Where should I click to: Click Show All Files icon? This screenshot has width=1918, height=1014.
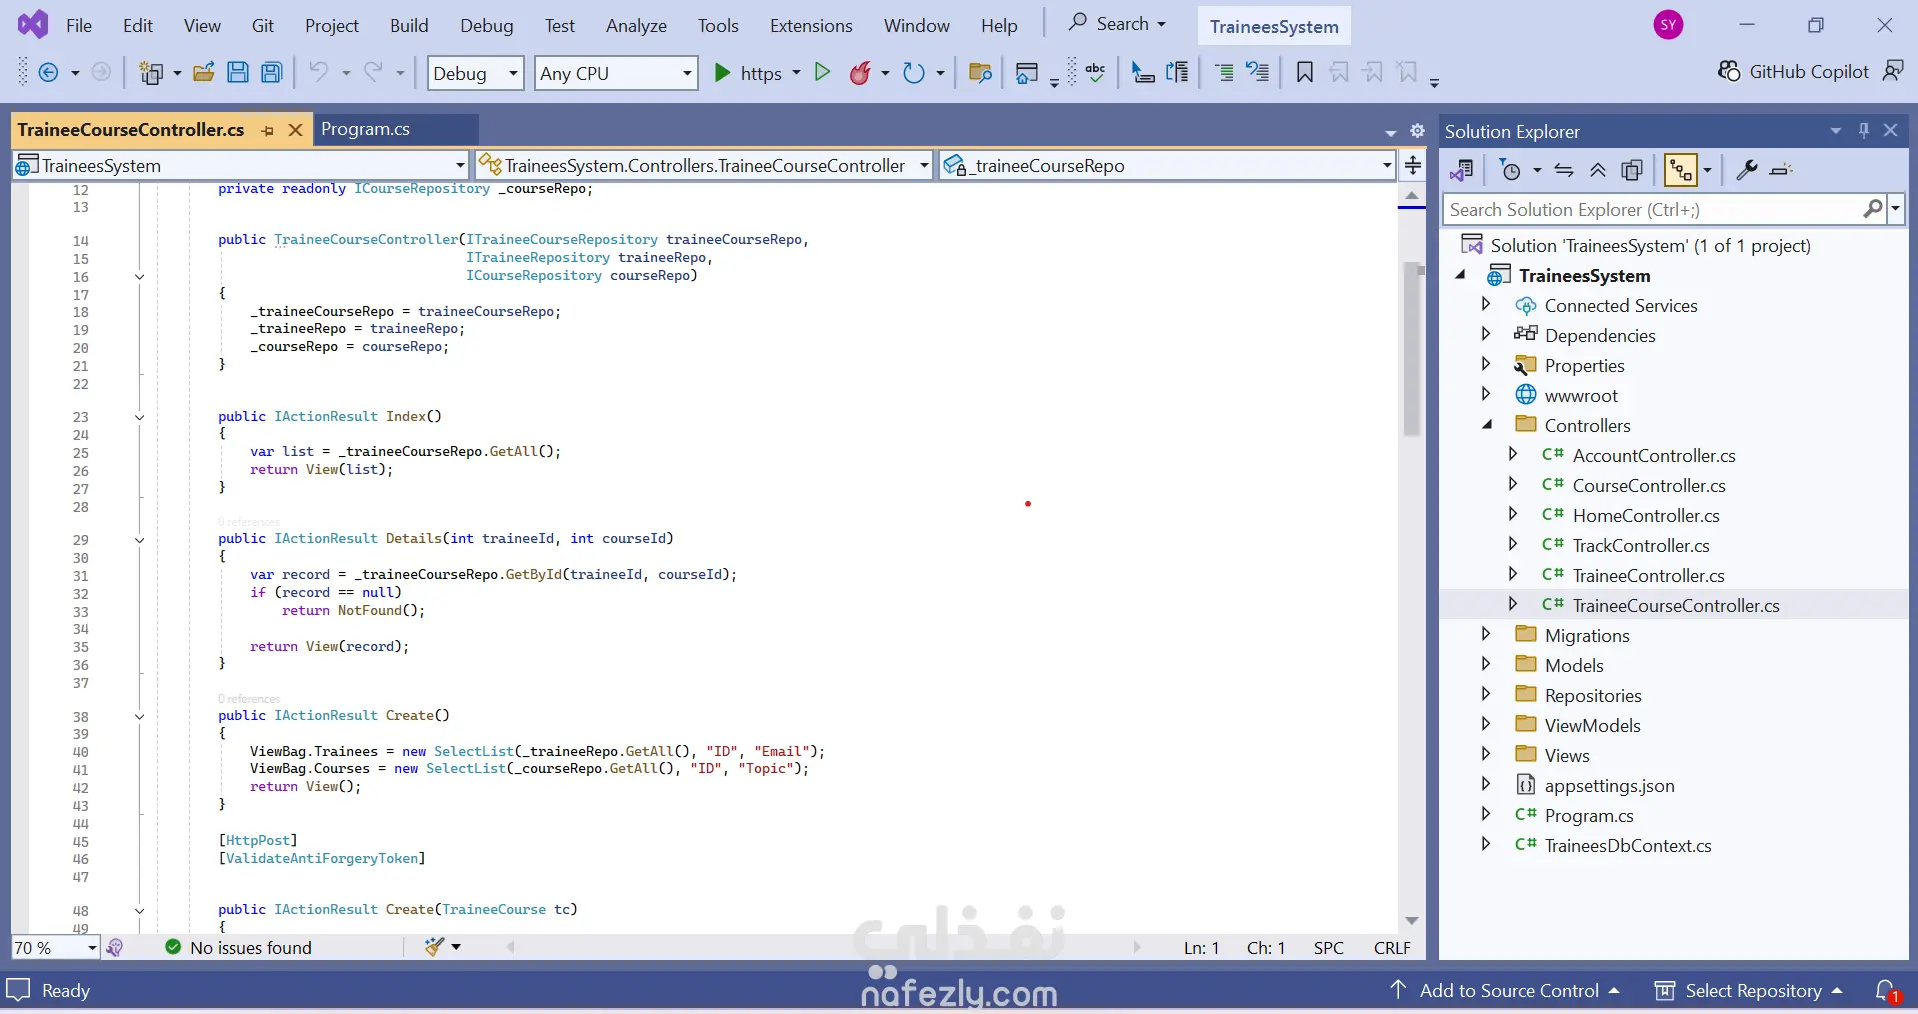1632,171
